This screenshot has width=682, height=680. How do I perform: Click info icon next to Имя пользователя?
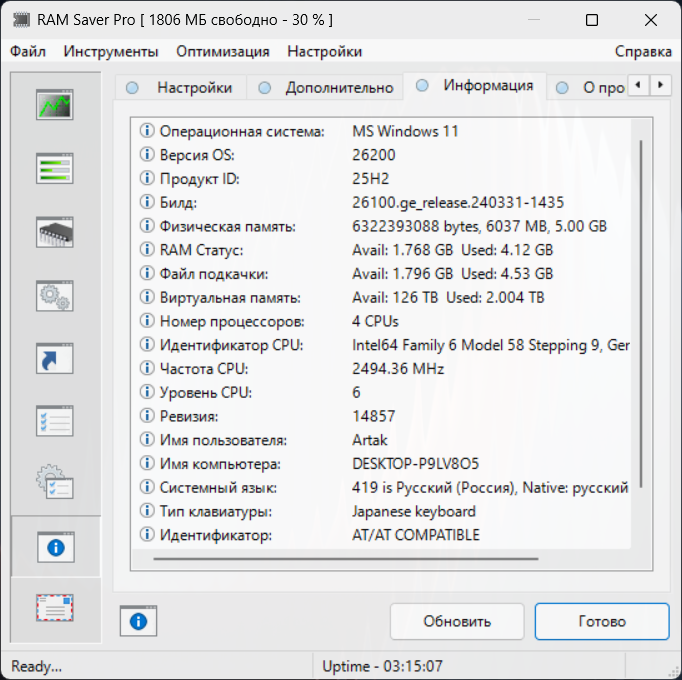pyautogui.click(x=147, y=439)
